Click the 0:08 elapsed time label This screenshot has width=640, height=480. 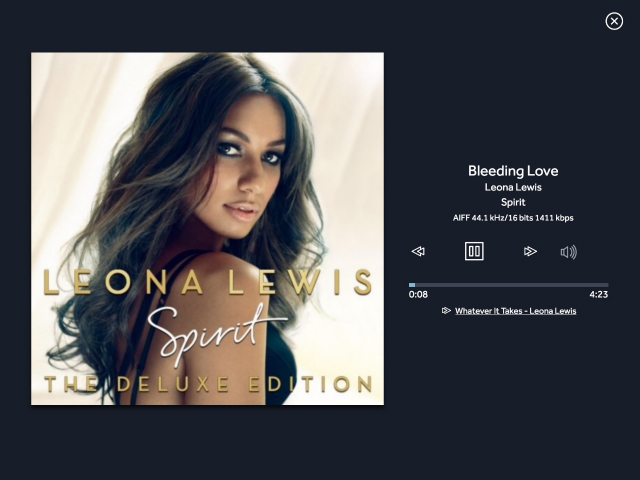pyautogui.click(x=418, y=294)
